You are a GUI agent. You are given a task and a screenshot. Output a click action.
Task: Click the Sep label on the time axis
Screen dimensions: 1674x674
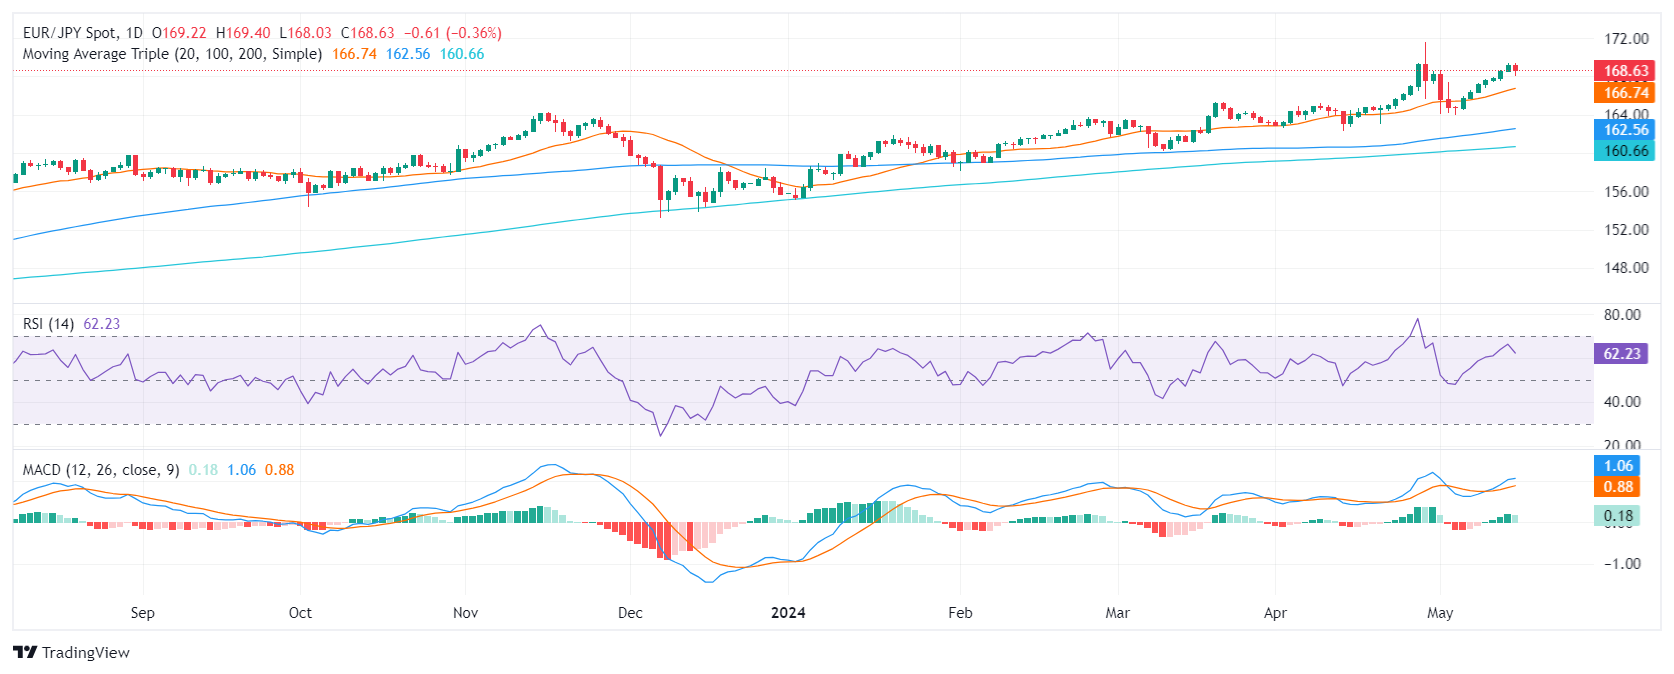pos(143,613)
